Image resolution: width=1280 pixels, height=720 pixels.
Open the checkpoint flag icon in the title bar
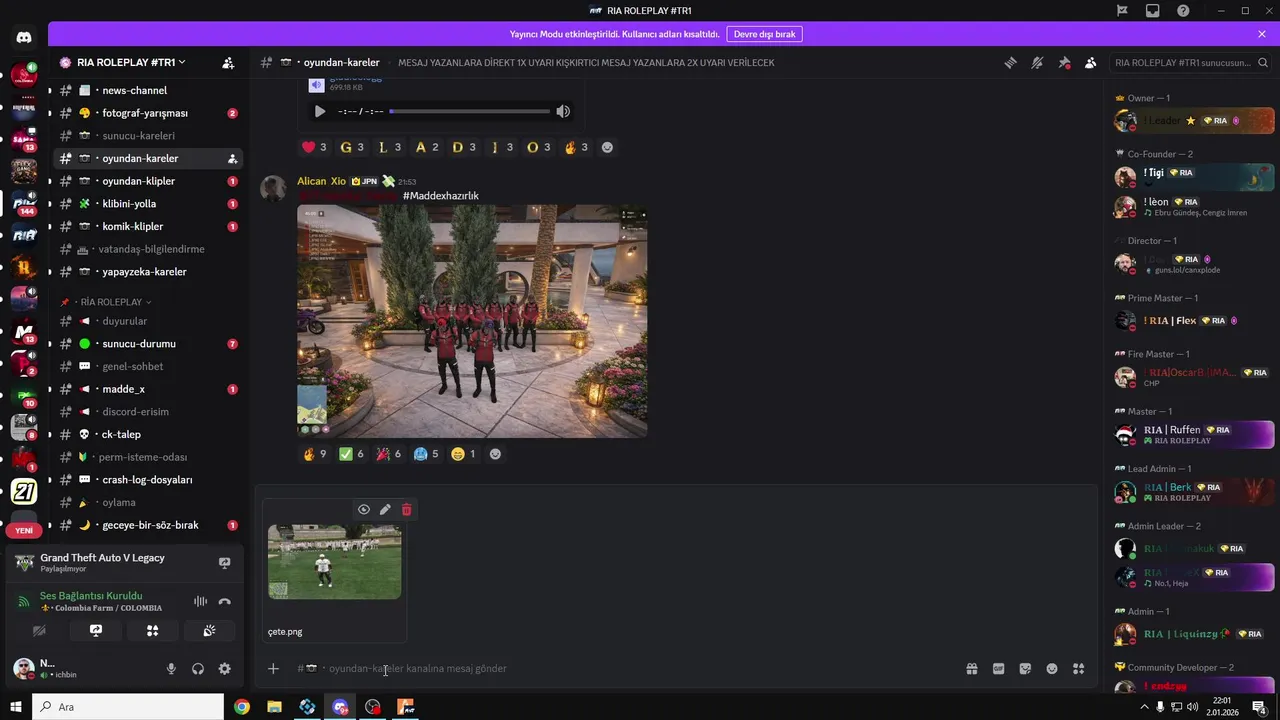pos(1122,10)
